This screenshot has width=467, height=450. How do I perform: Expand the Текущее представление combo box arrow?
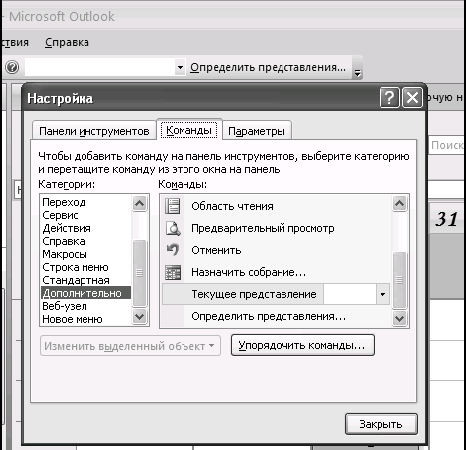pyautogui.click(x=383, y=294)
